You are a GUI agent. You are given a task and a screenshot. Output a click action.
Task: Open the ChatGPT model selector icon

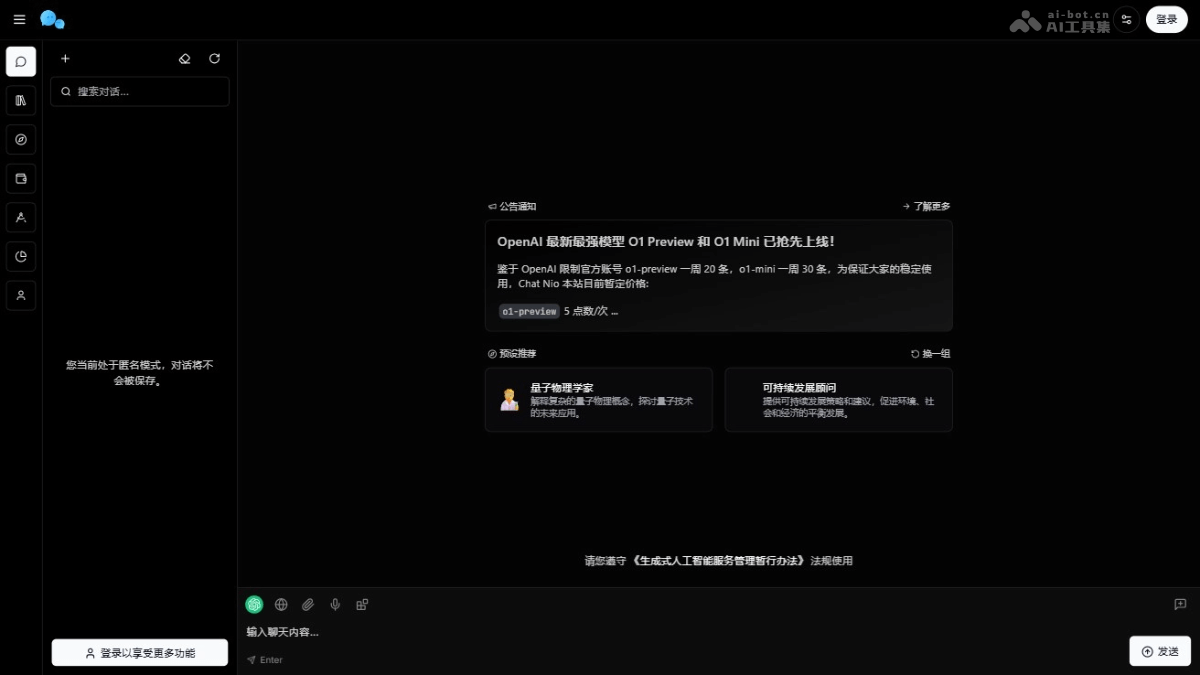pyautogui.click(x=253, y=604)
